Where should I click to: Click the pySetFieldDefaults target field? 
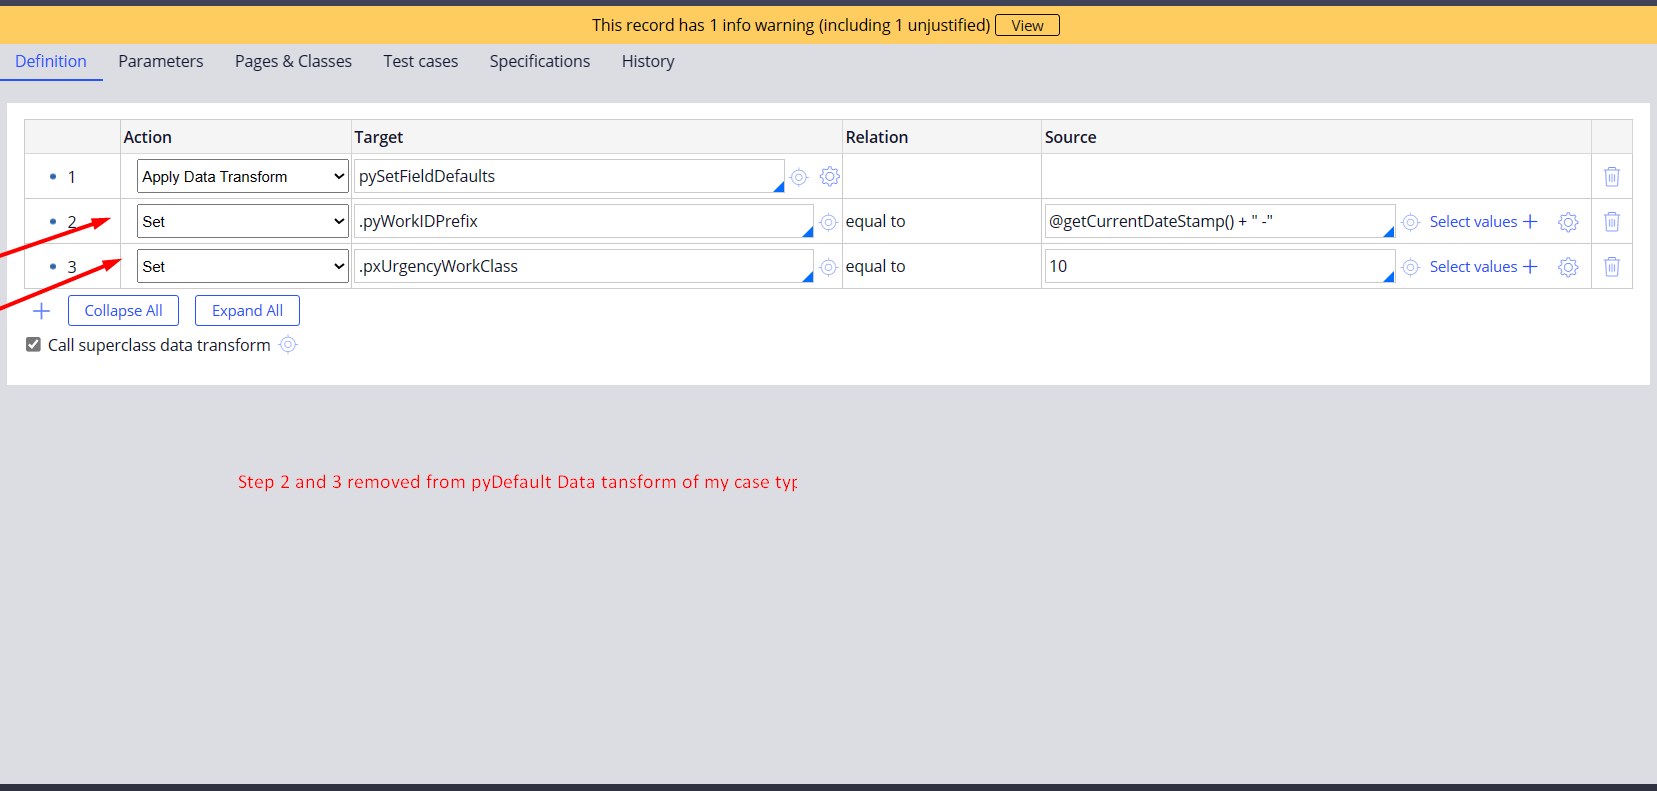click(x=569, y=177)
